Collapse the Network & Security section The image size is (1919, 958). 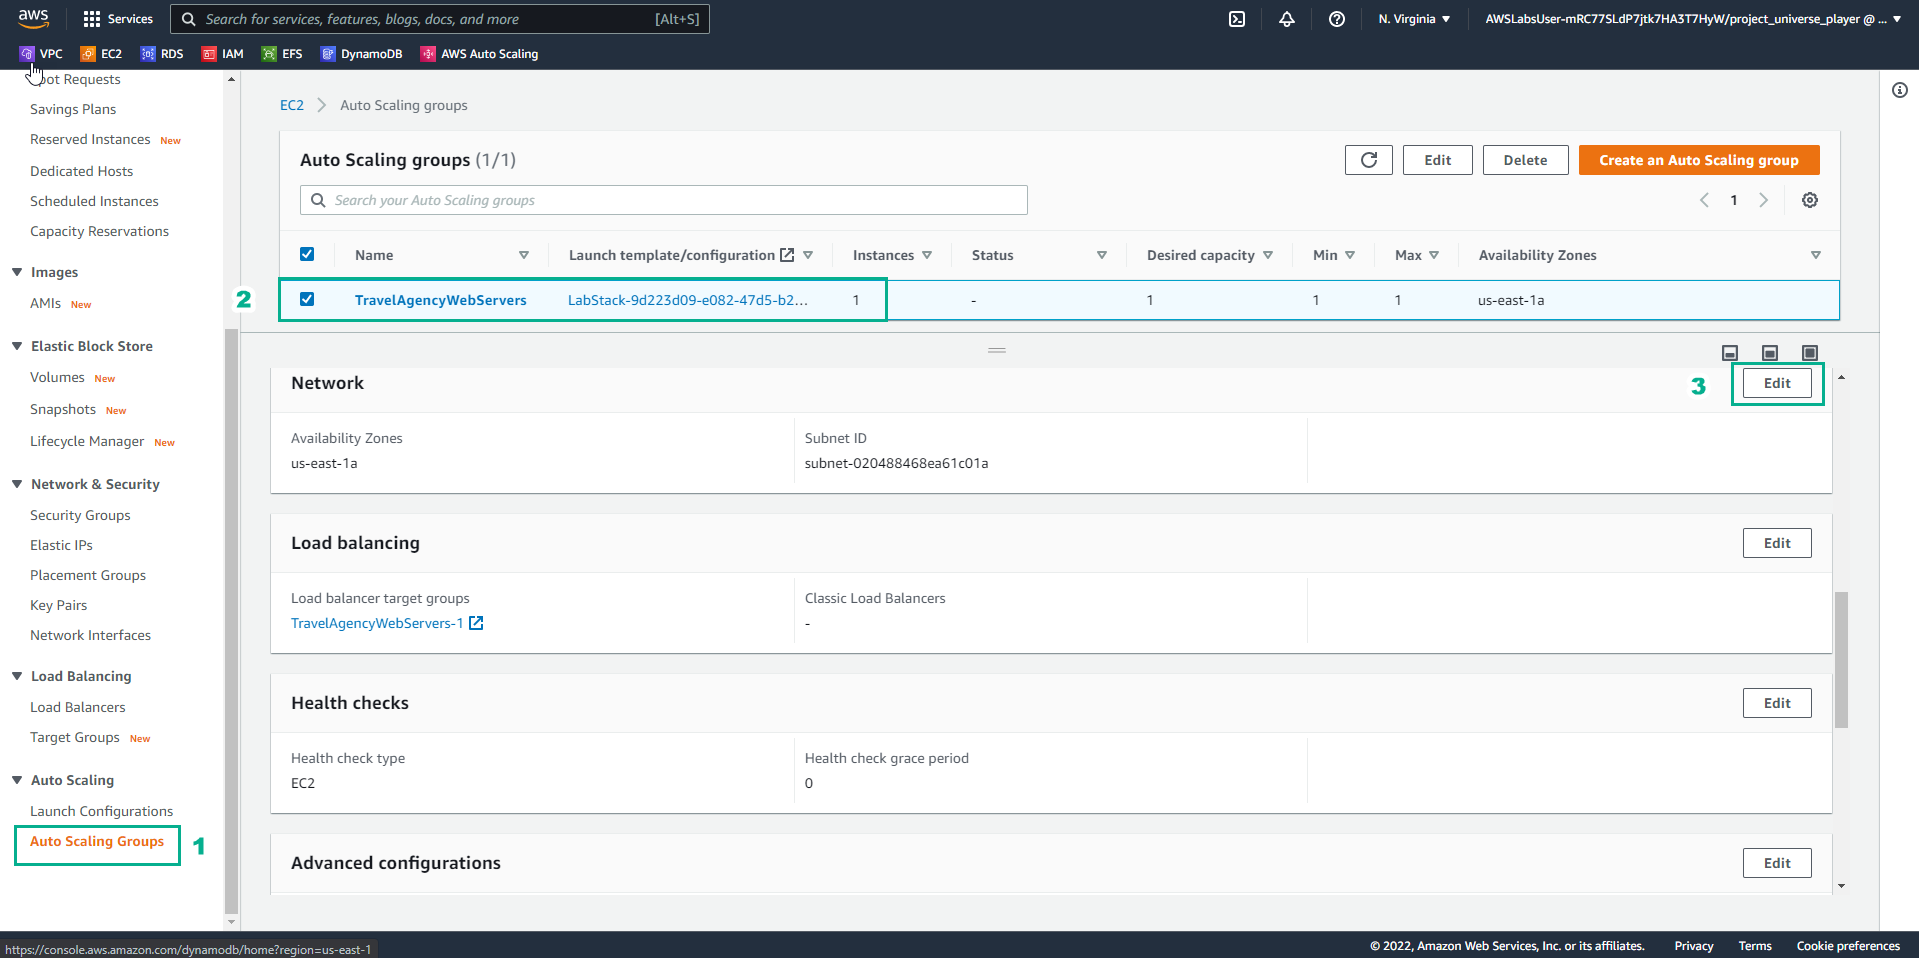tap(17, 484)
